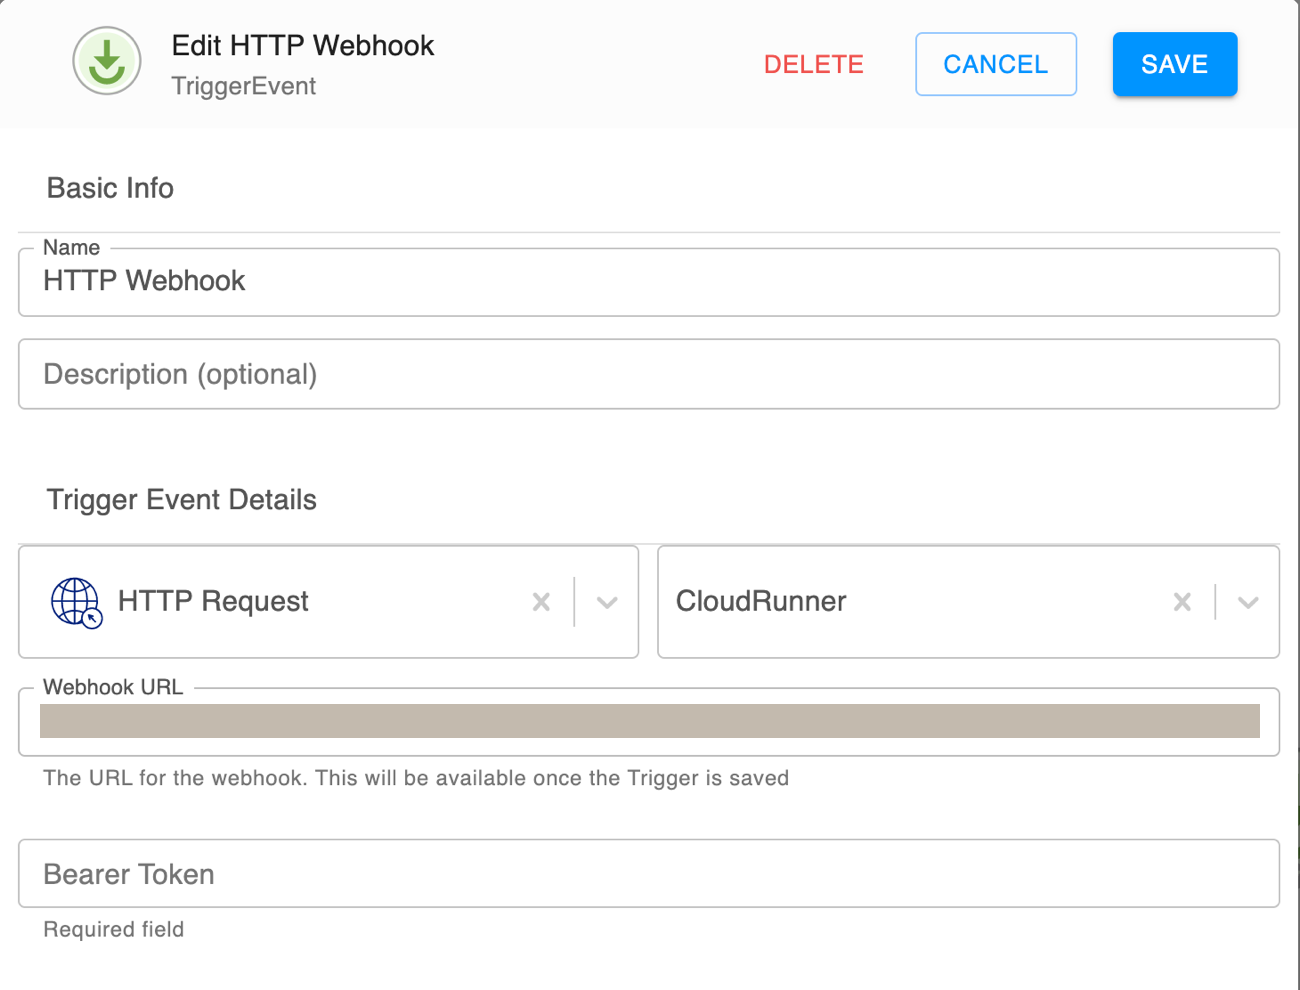The image size is (1300, 990).
Task: Click the Trigger Event Details heading
Action: click(181, 499)
